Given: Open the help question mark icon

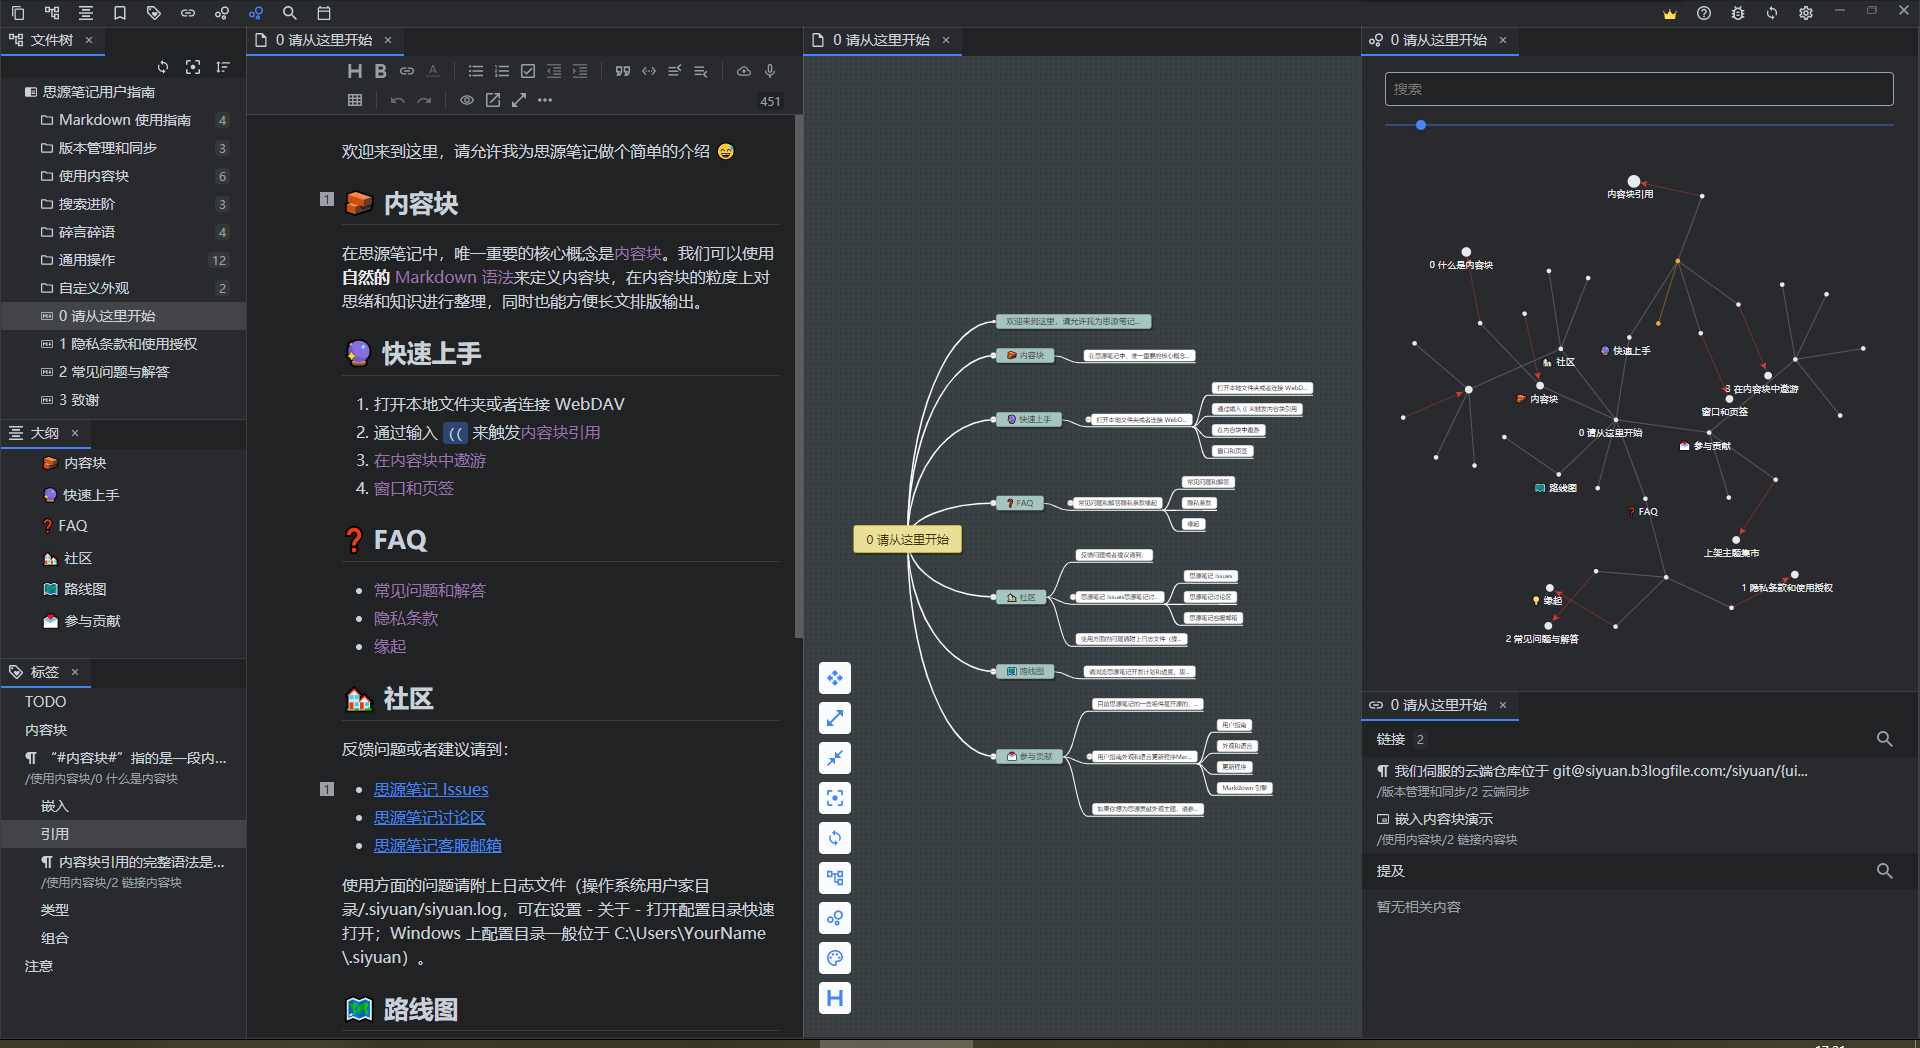Looking at the screenshot, I should (1703, 13).
